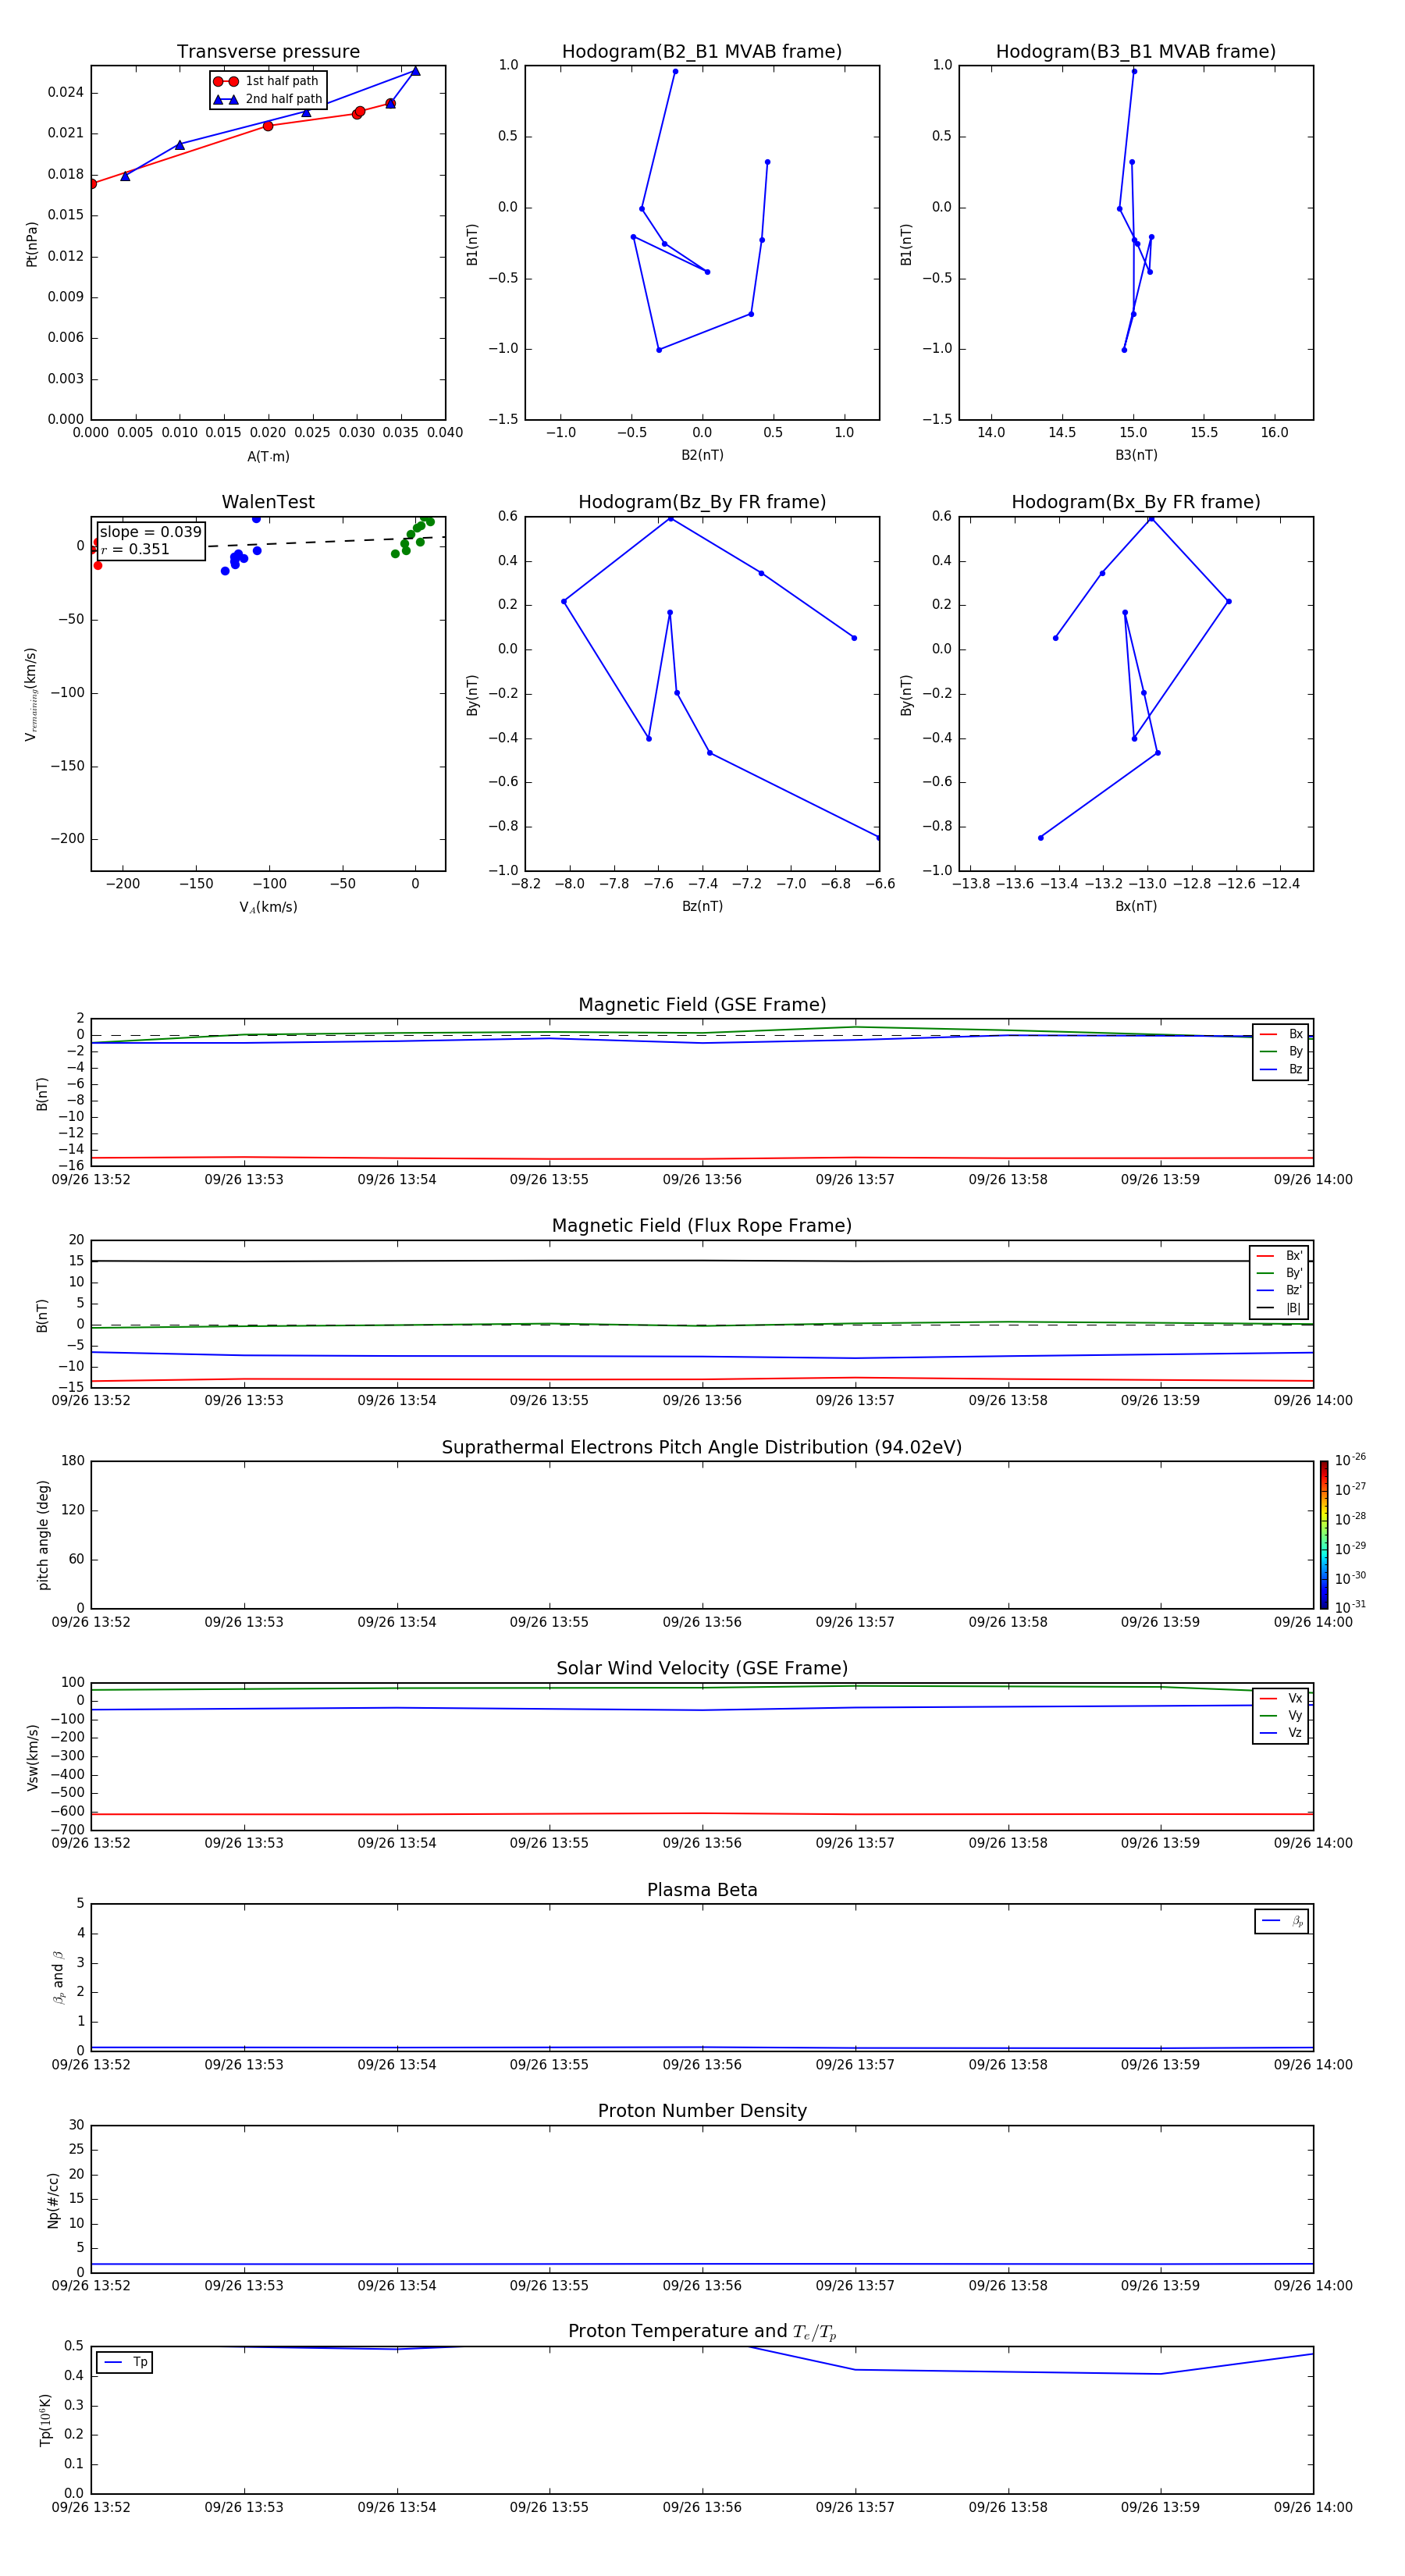Click the "0.024" tick on Transverse pressure y-axis
The image size is (1405, 2576).
click(66, 92)
